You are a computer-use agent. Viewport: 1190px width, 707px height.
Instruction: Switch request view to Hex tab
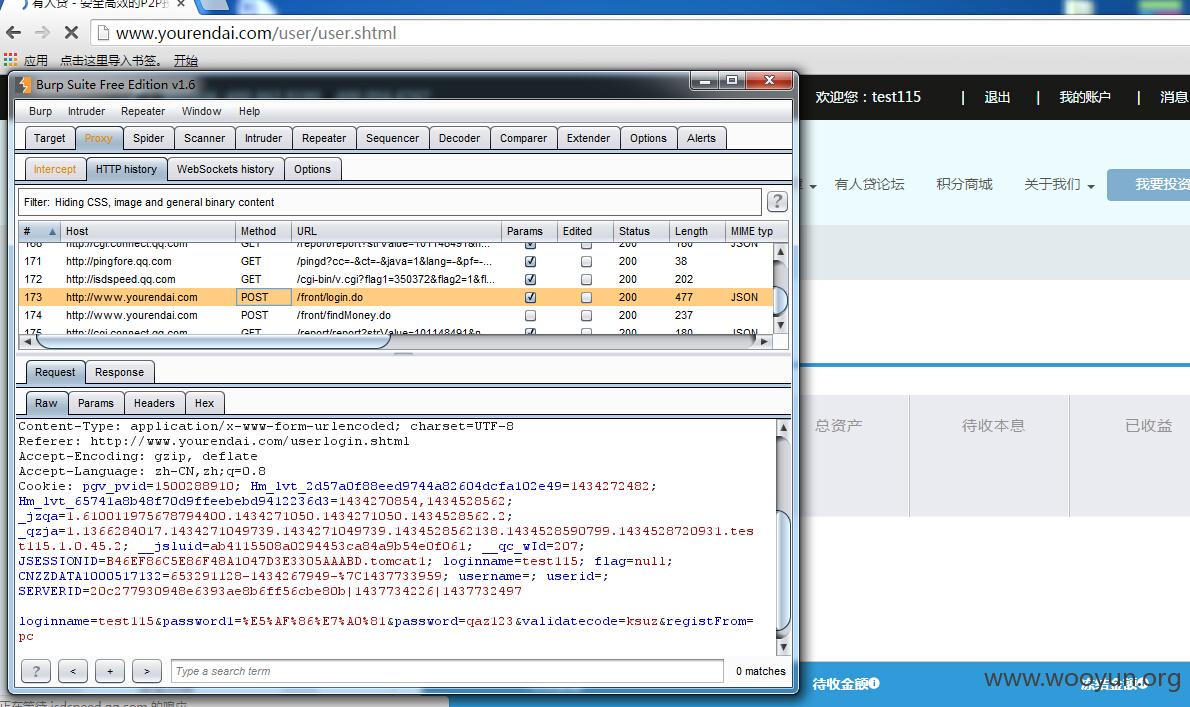tap(204, 404)
